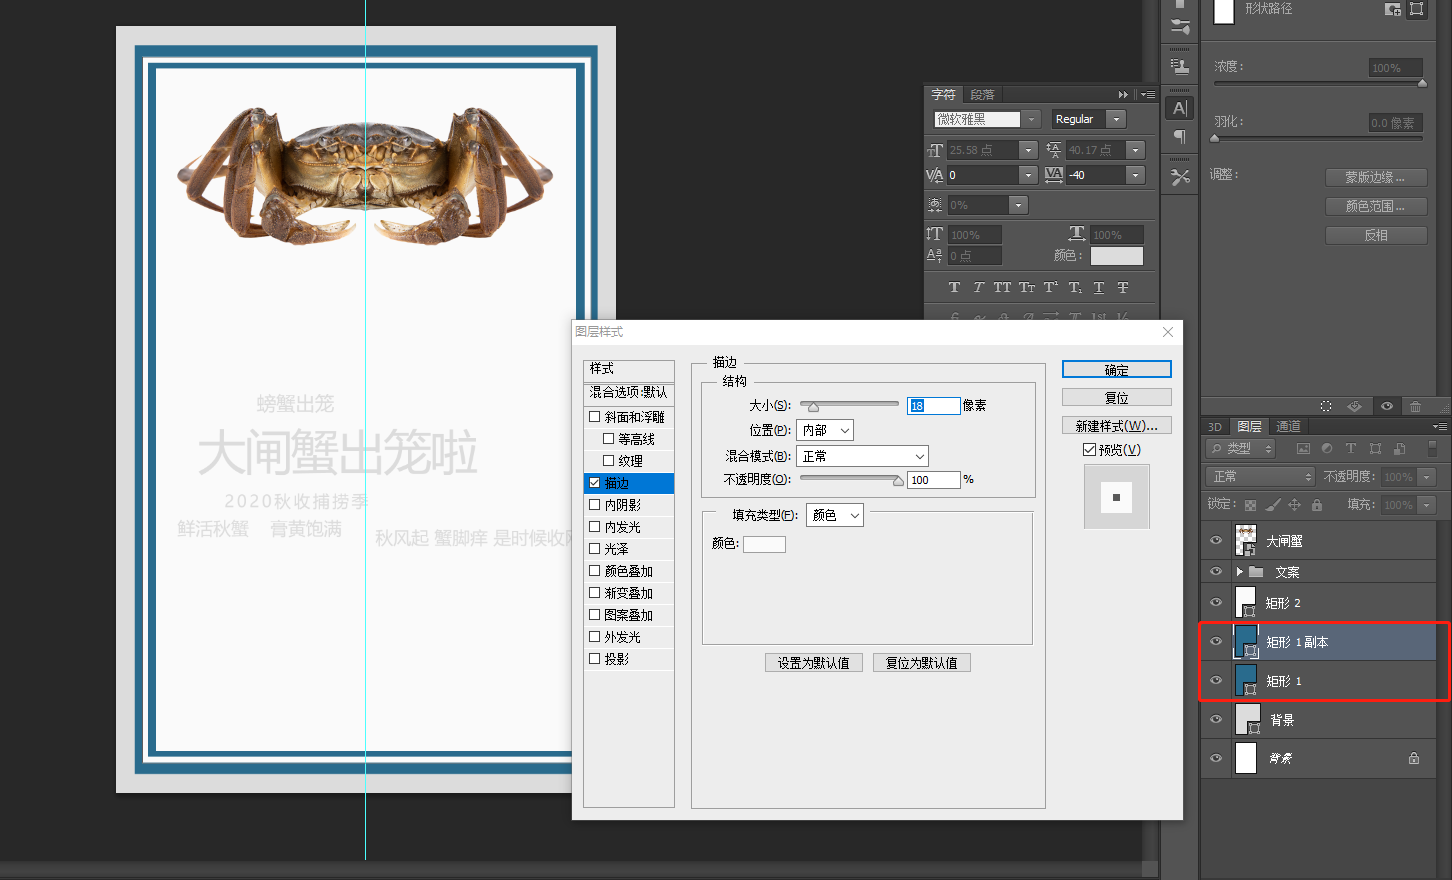Enable the 等高线 checkbox

[608, 439]
